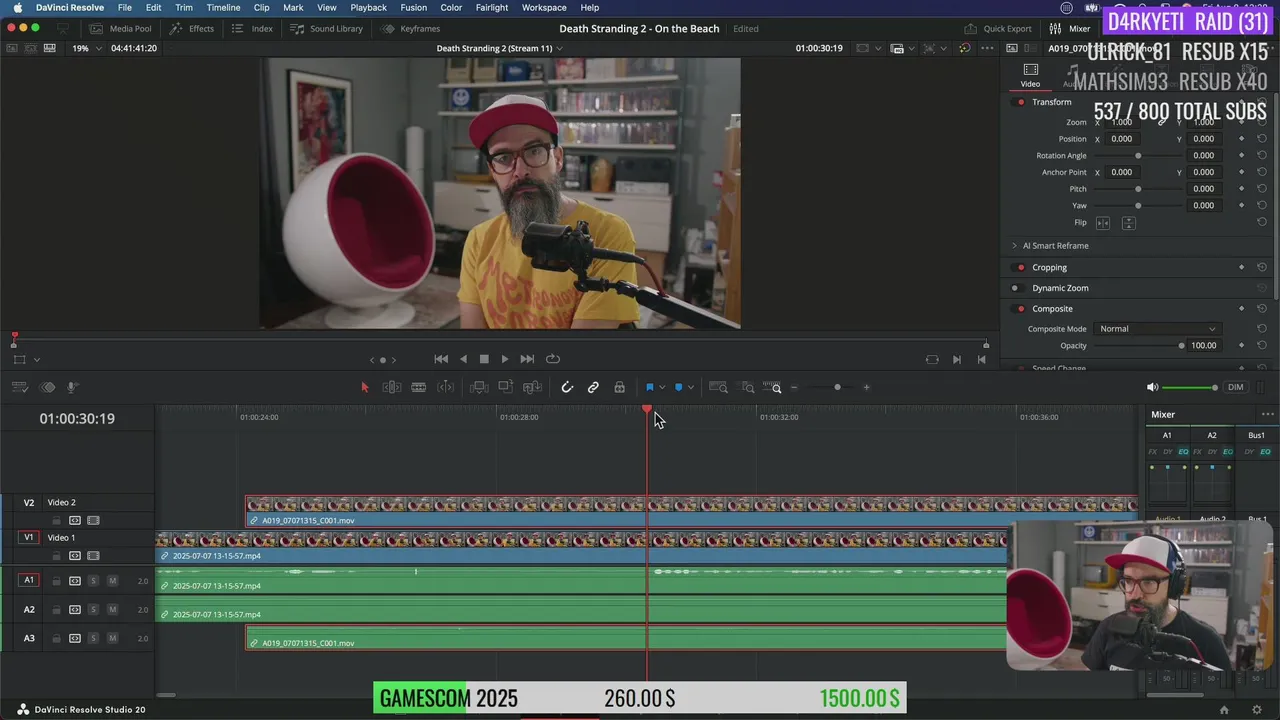Open timeline name dropdown Death Stranding 2
The width and height of the screenshot is (1280, 720).
click(x=499, y=48)
